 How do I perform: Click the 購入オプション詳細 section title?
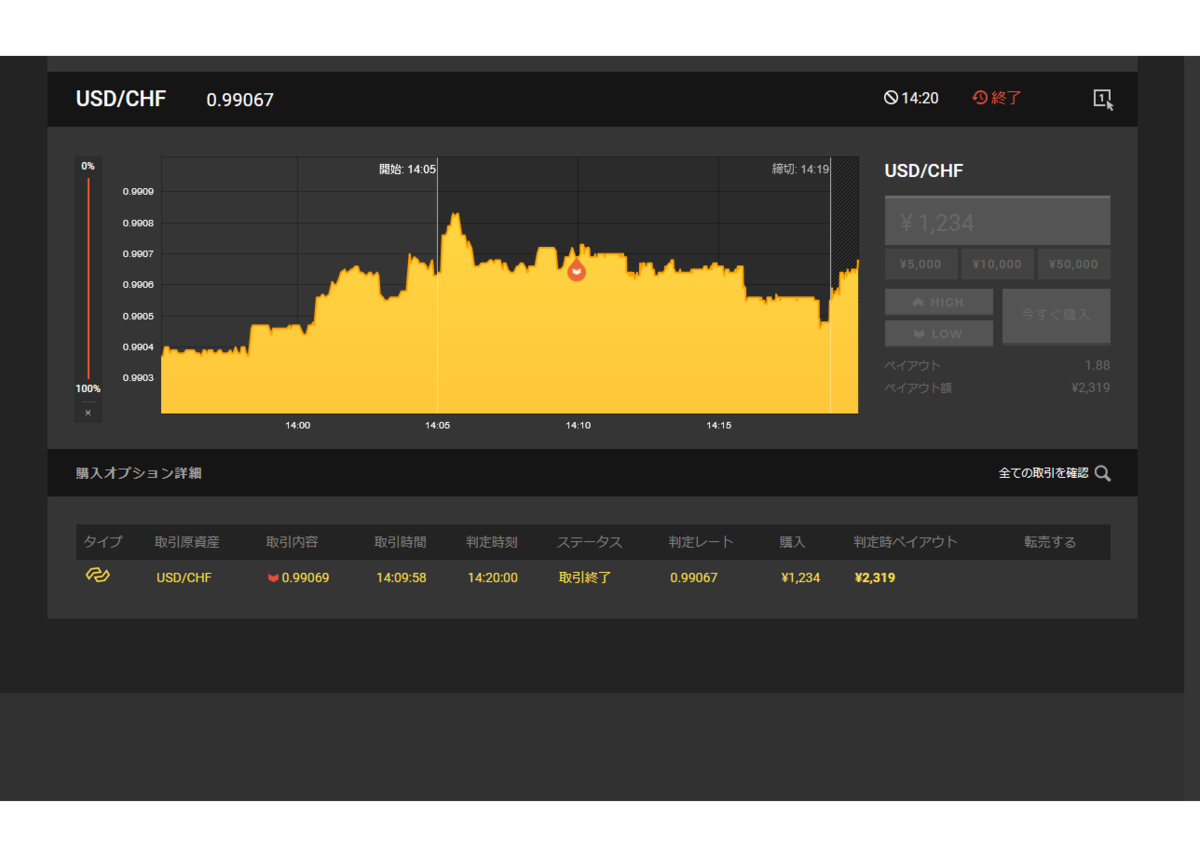(x=139, y=473)
